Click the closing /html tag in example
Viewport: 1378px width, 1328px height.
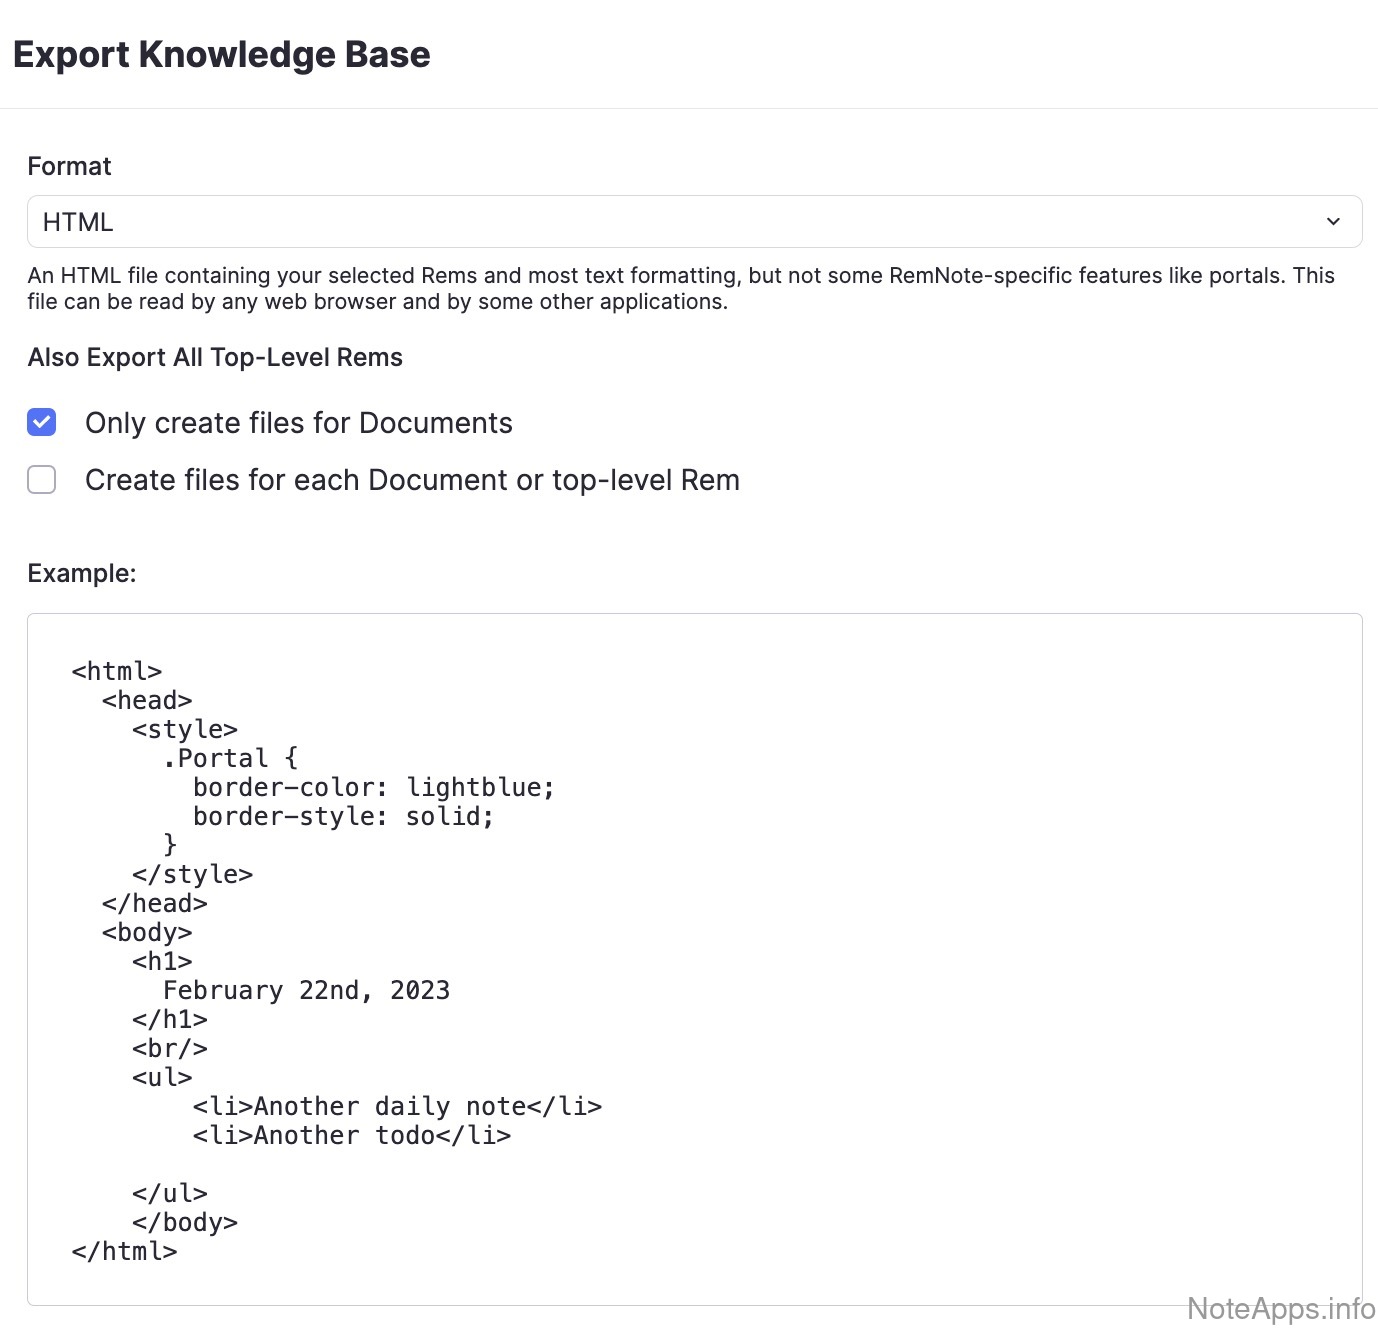coord(124,1251)
